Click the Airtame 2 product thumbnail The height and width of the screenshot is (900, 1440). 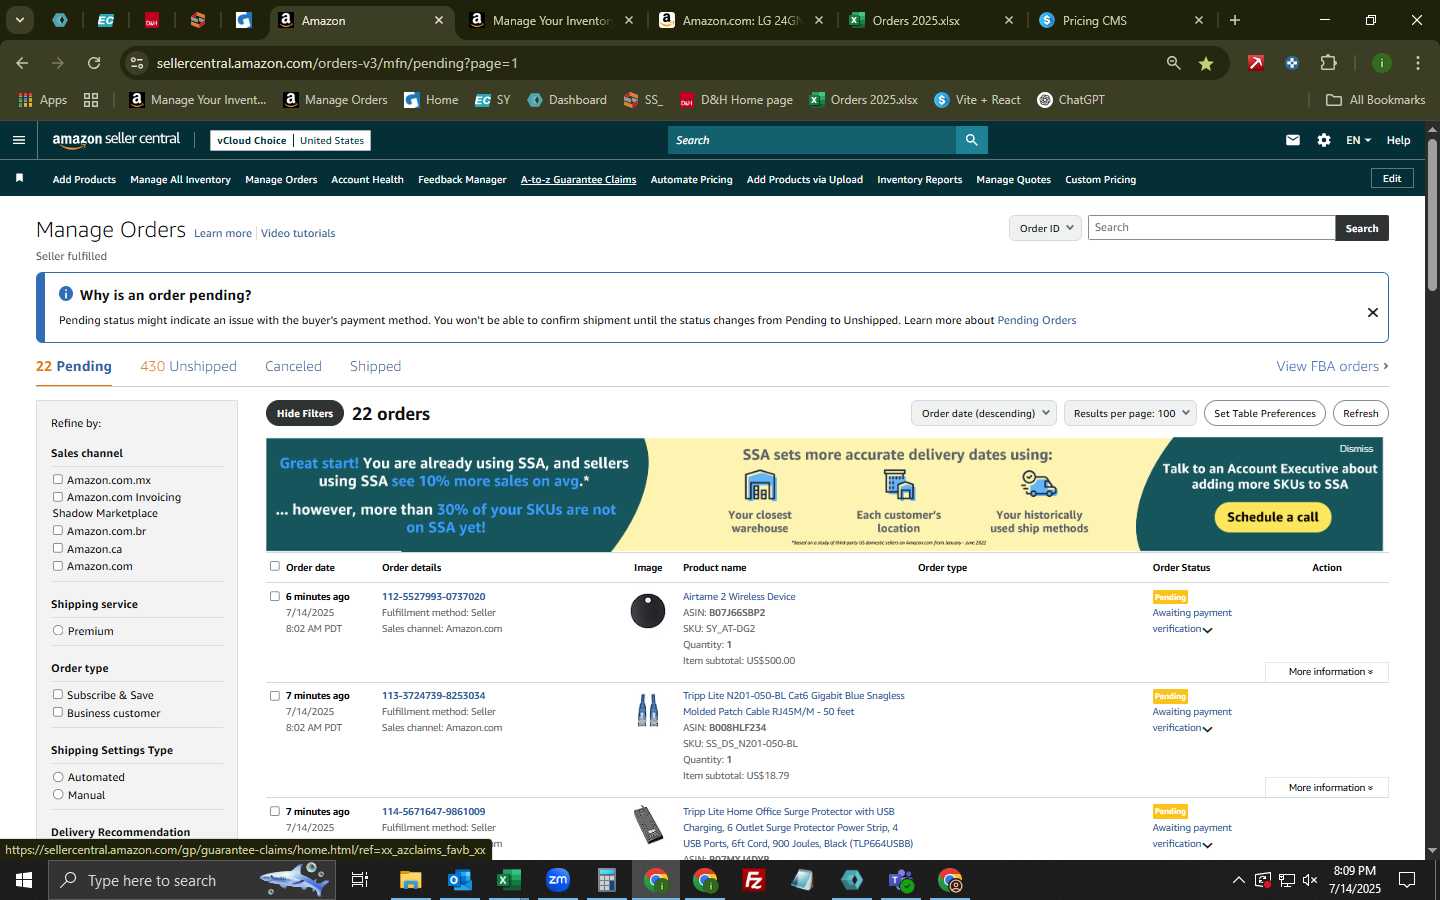click(x=648, y=611)
